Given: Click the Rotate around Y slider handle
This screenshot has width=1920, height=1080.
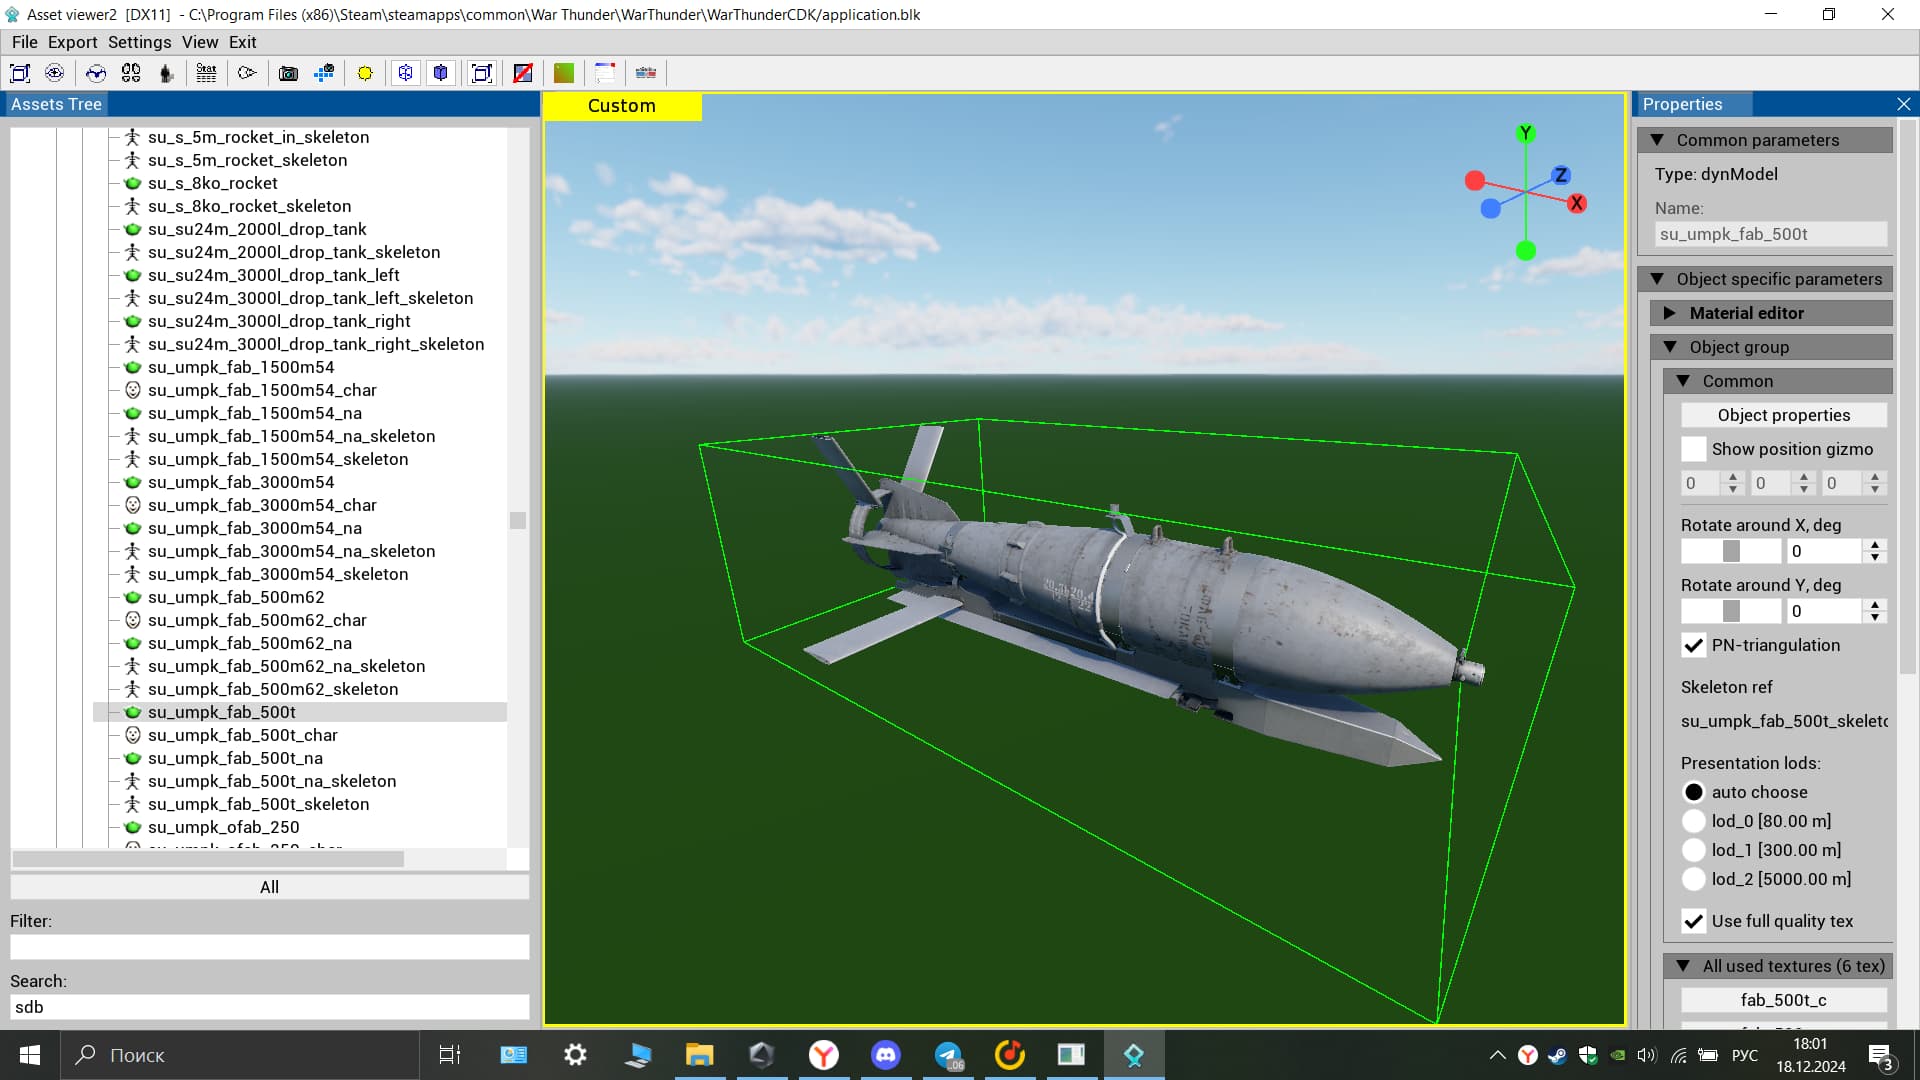Looking at the screenshot, I should [x=1731, y=611].
